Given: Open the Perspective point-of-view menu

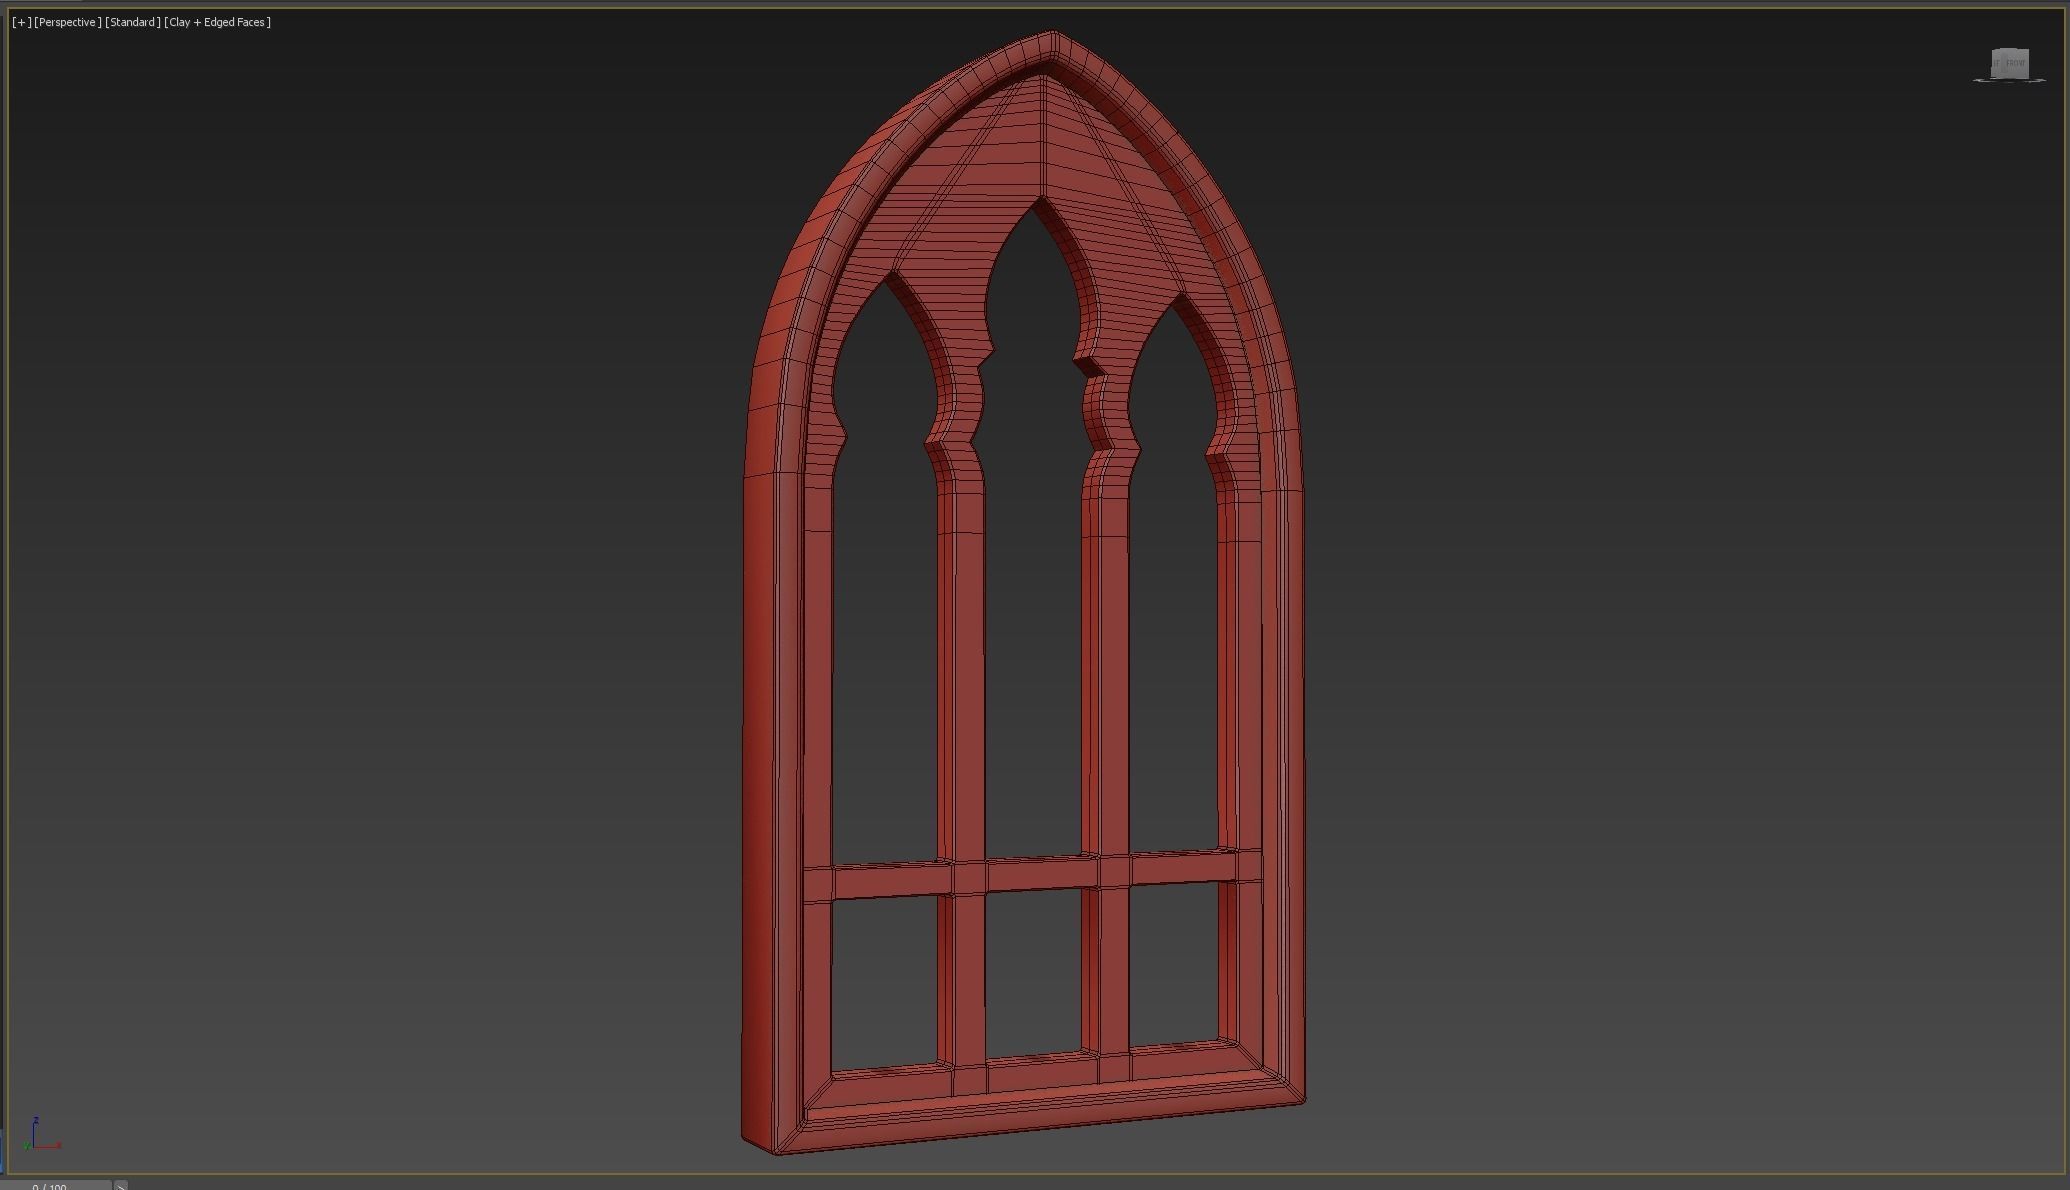Looking at the screenshot, I should [x=66, y=21].
